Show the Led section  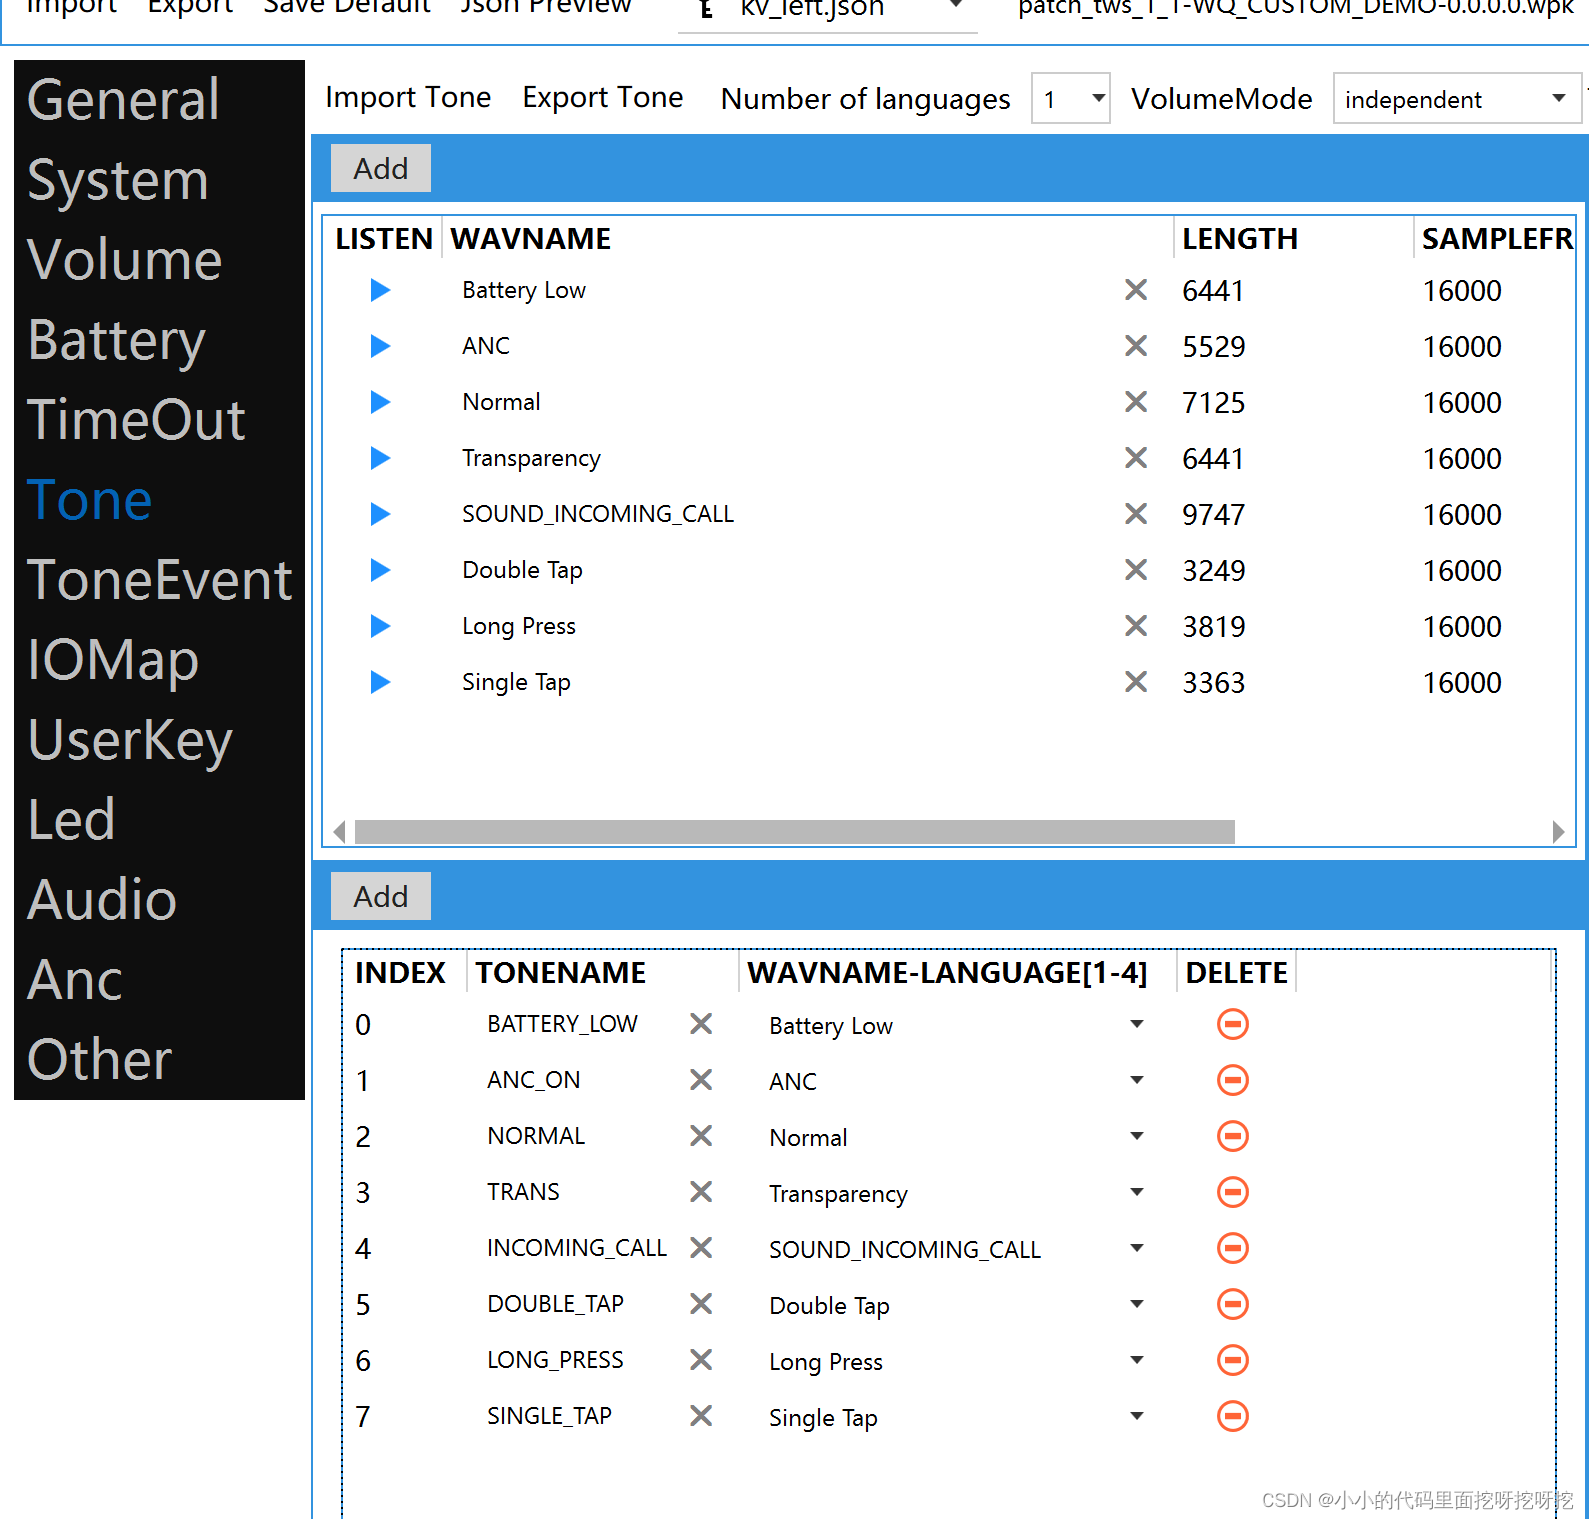coord(71,820)
